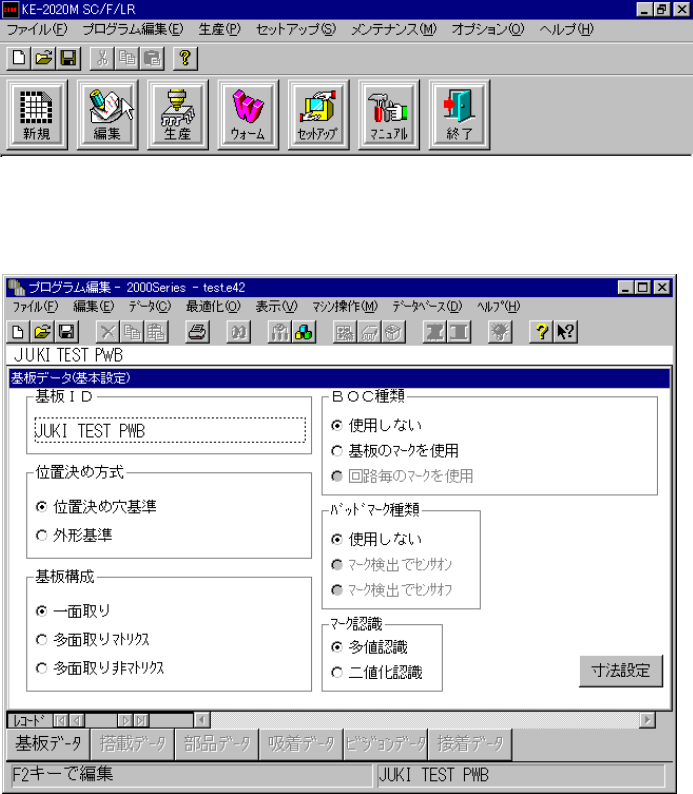
Task: Select 多値認識 mark recognition
Action: click(370, 647)
